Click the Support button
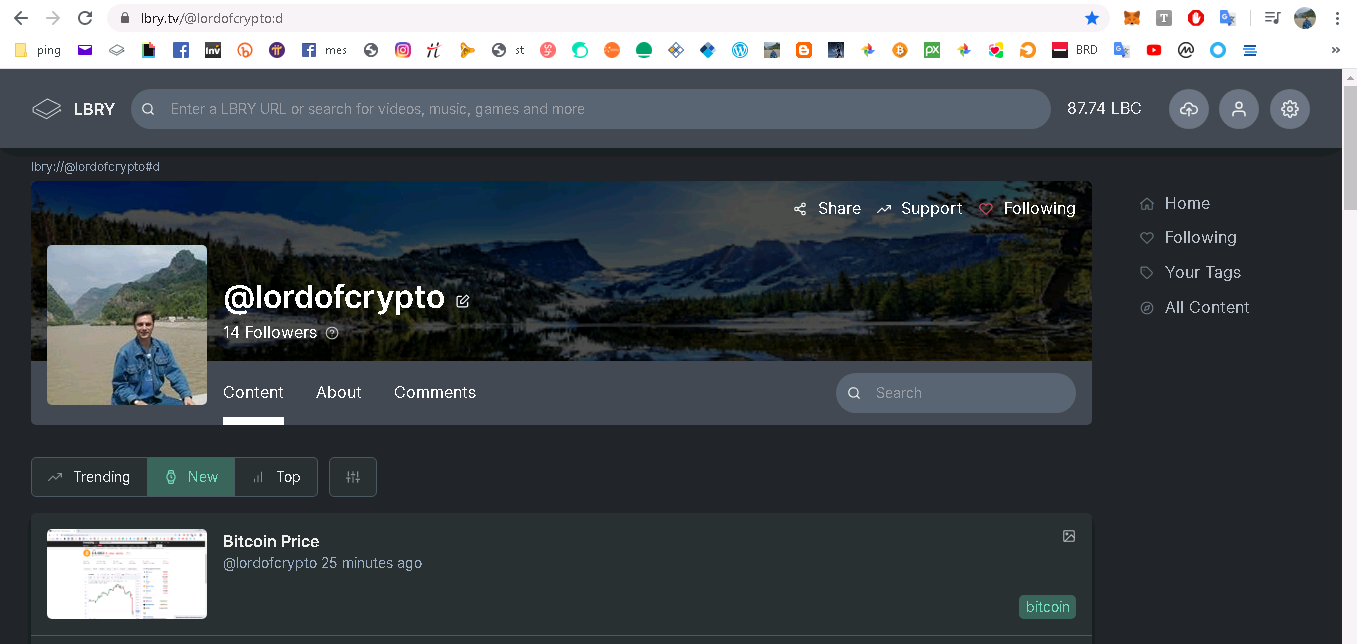The width and height of the screenshot is (1357, 644). (x=919, y=208)
